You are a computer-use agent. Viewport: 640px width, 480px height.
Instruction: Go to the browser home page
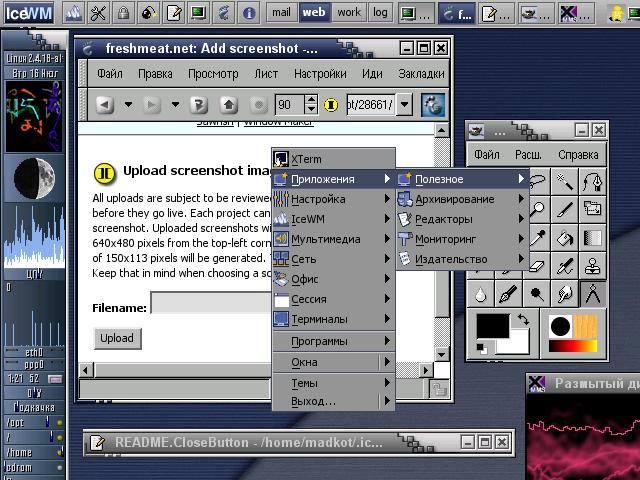(x=229, y=105)
